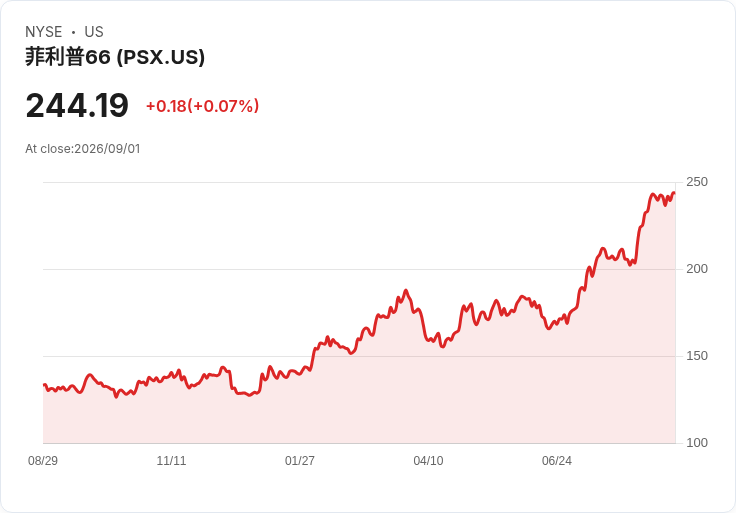
Task: Click the 01/27 date axis label
Action: pos(299,460)
